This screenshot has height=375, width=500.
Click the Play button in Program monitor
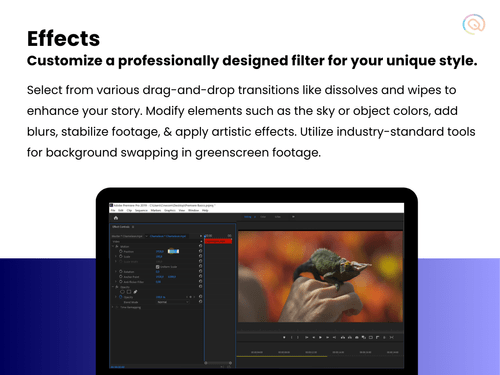(x=320, y=337)
